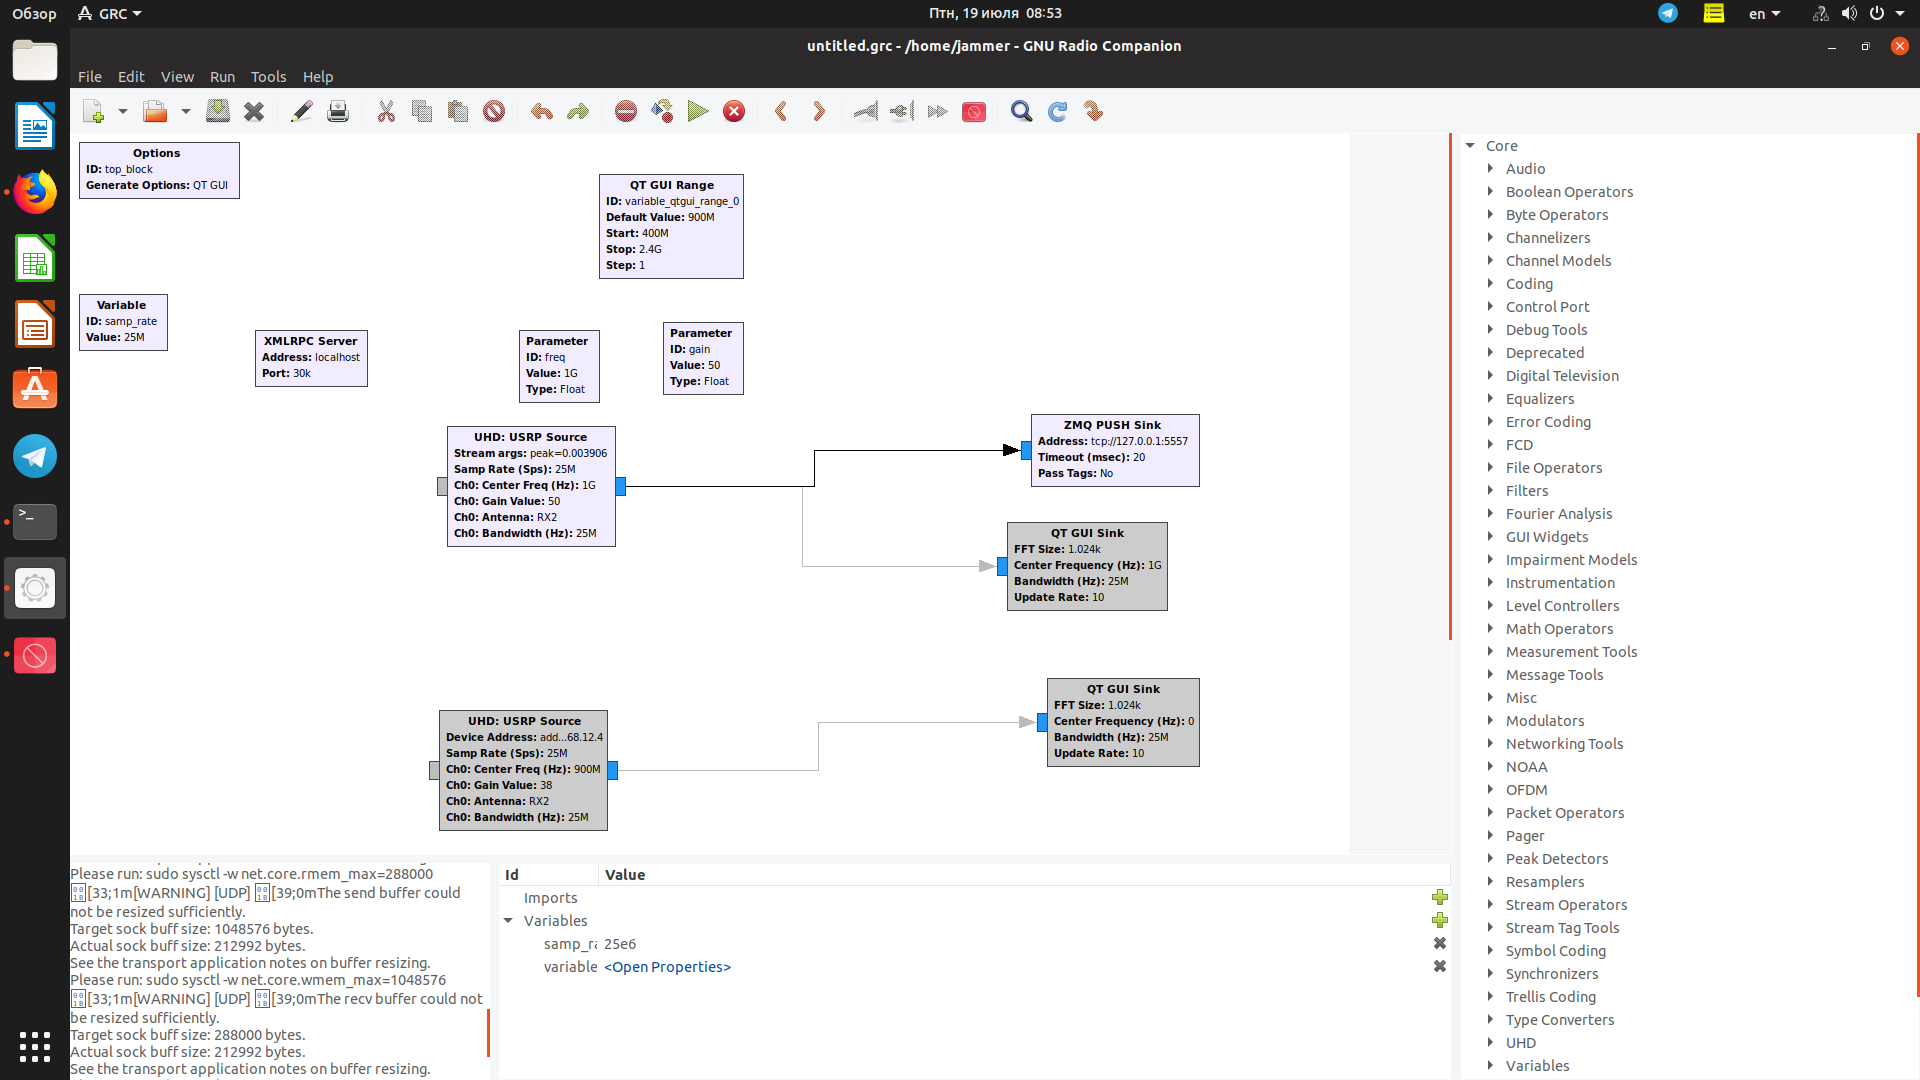Image resolution: width=1920 pixels, height=1080 pixels.
Task: Print the flow graph
Action: click(338, 112)
